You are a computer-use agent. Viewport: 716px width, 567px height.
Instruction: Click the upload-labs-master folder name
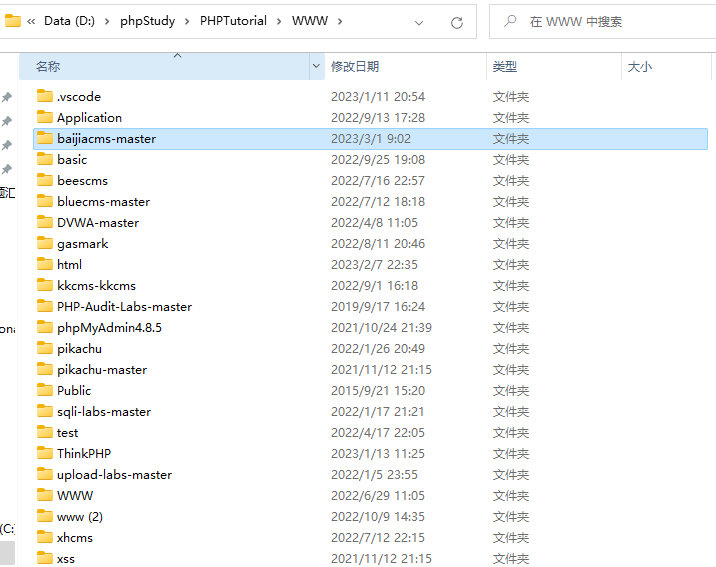click(114, 475)
